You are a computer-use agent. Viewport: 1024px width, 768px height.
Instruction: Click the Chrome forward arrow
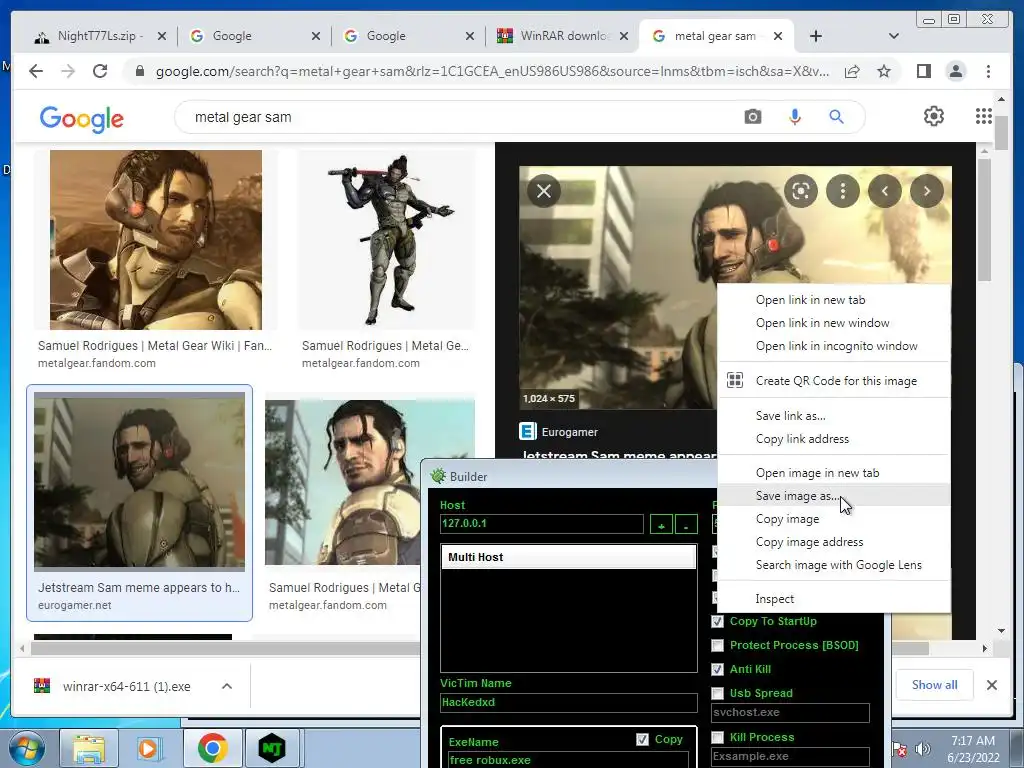click(68, 71)
